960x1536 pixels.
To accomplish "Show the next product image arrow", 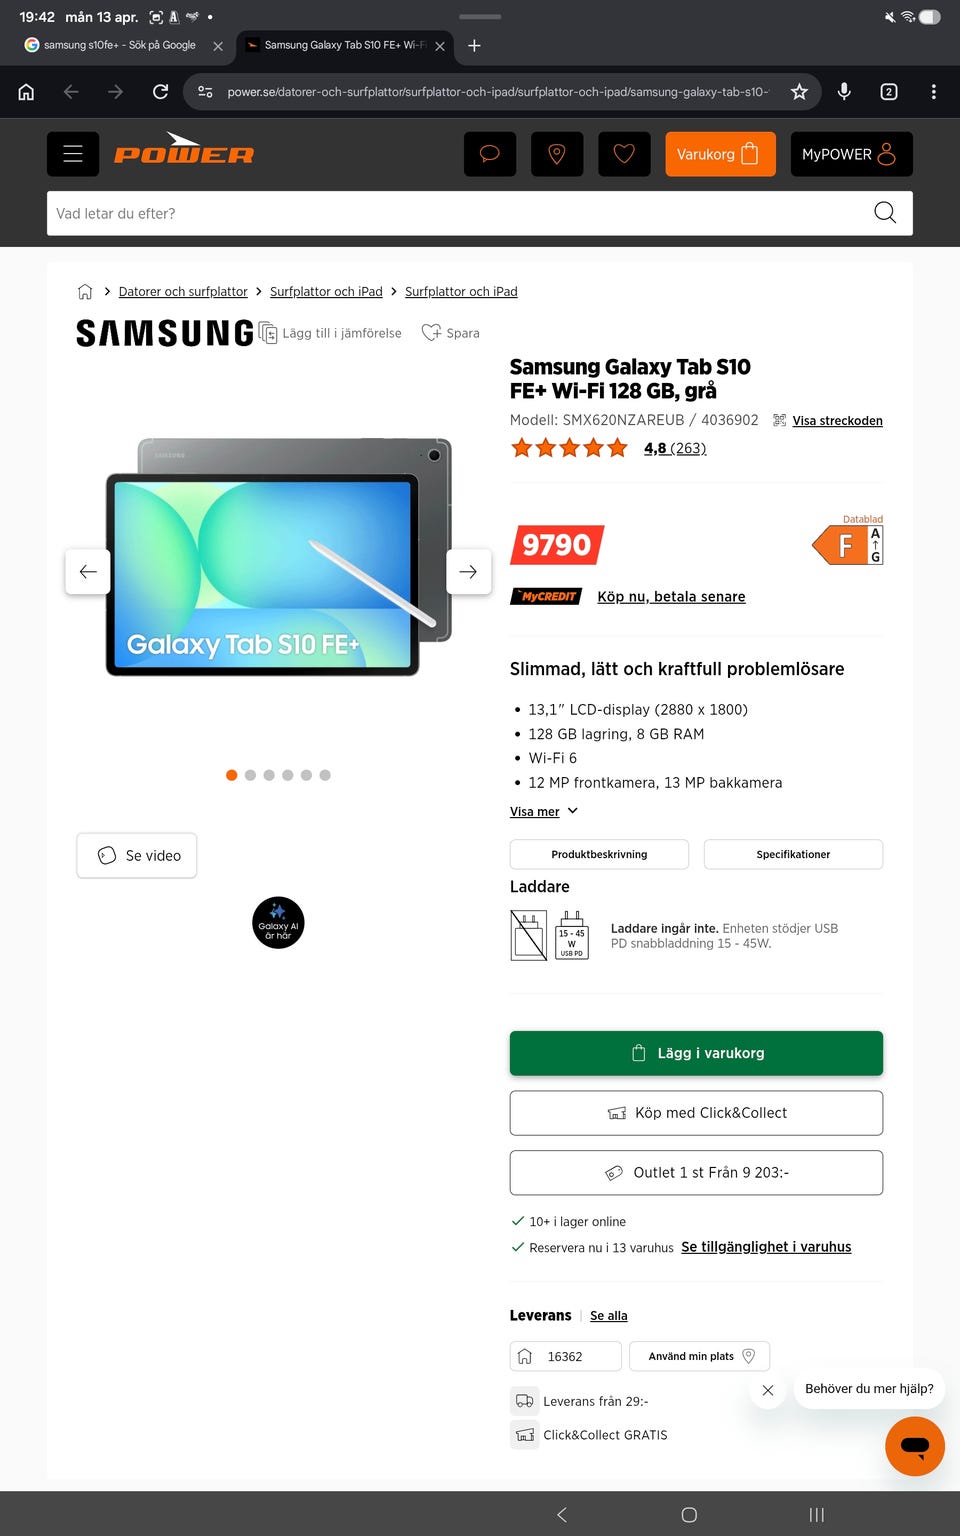I will pyautogui.click(x=468, y=572).
